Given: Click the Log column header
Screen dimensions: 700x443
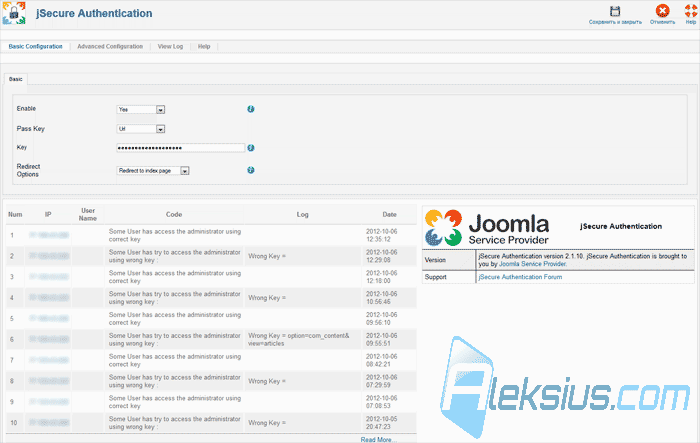Looking at the screenshot, I should click(303, 214).
